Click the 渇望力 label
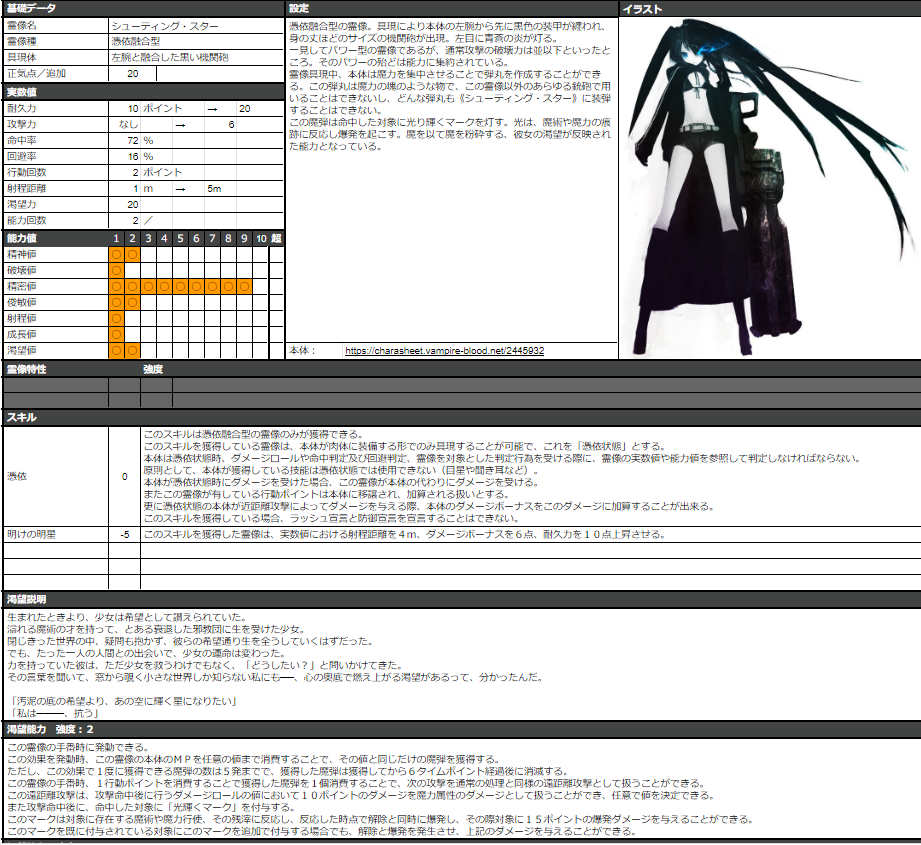 (21, 204)
